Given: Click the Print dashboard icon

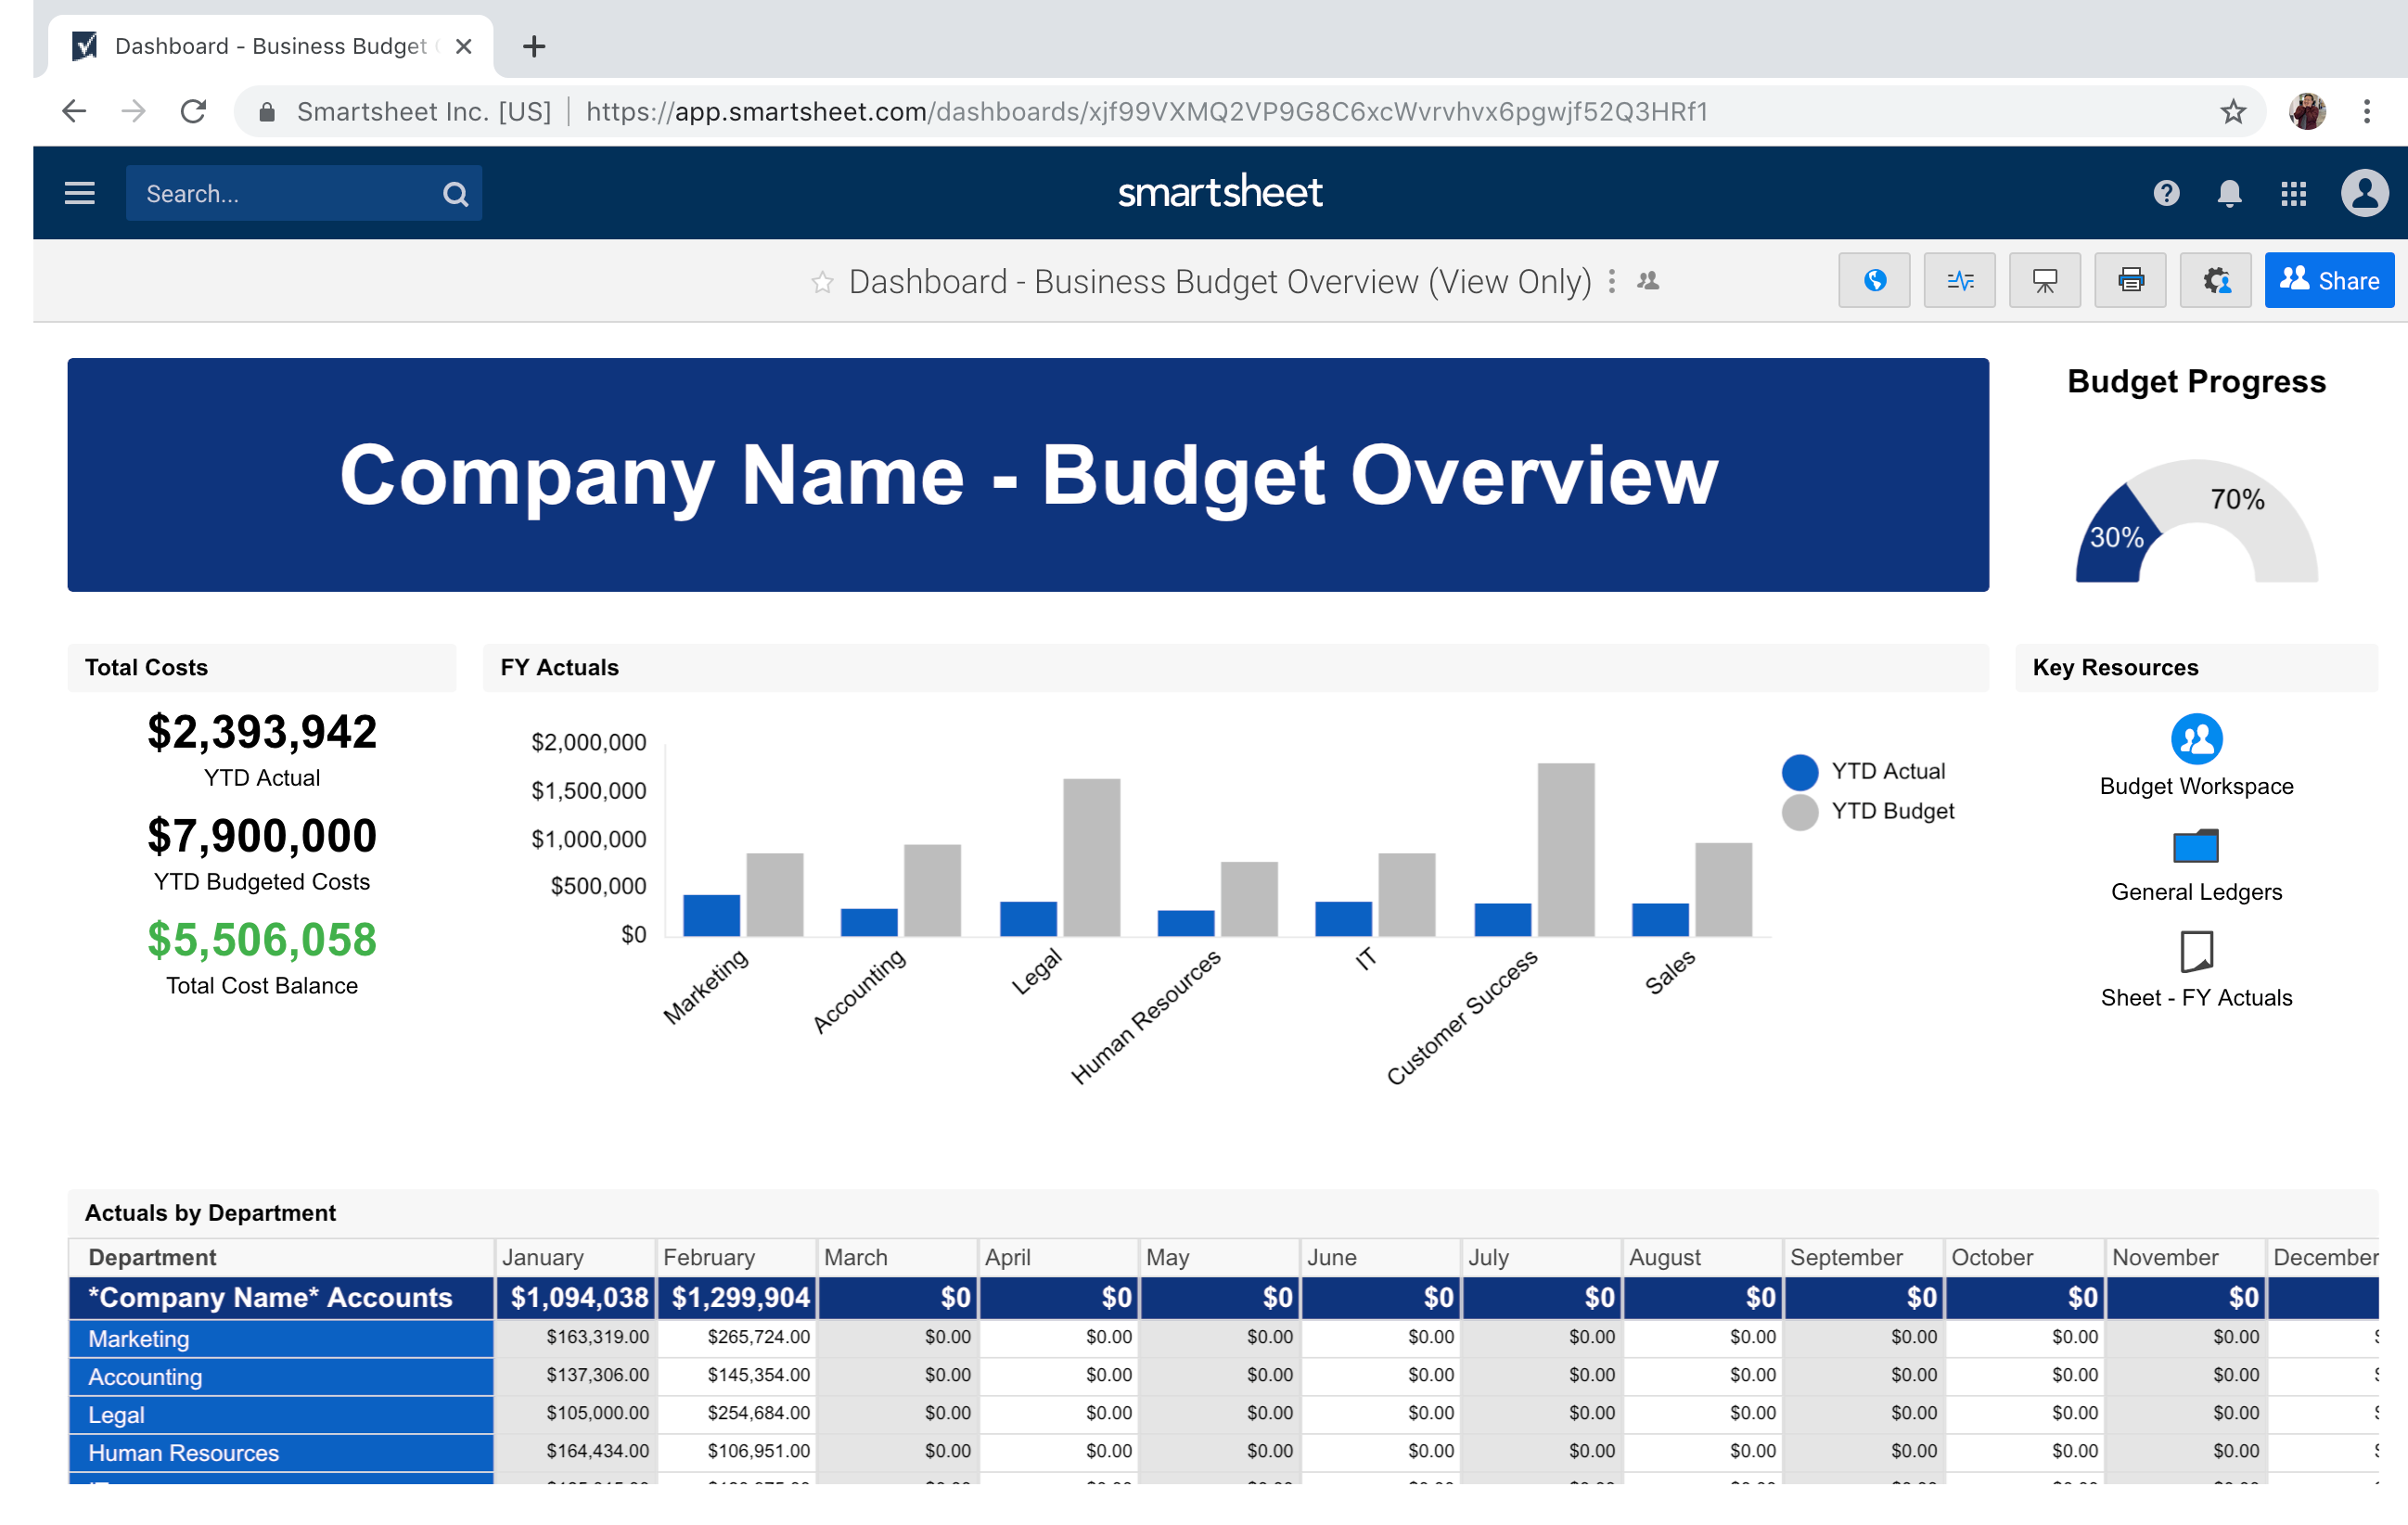Looking at the screenshot, I should pyautogui.click(x=2130, y=281).
